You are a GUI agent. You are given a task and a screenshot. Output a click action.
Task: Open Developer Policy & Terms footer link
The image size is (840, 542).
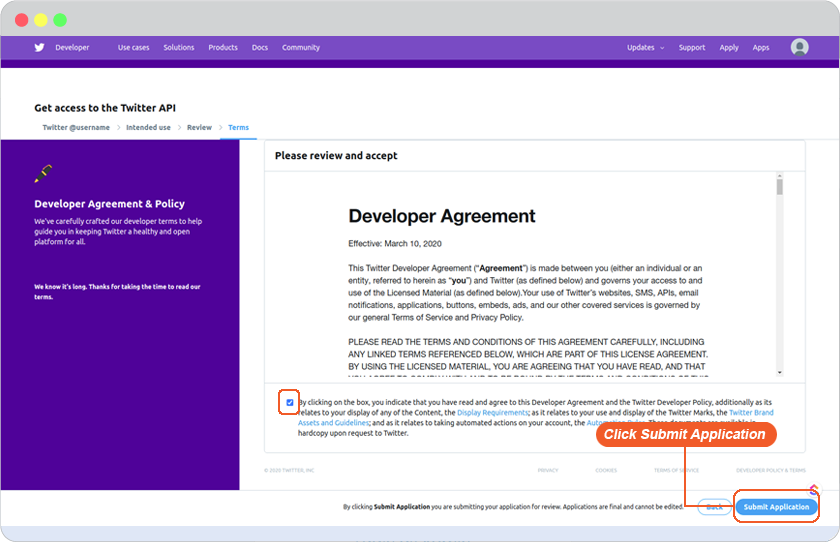coord(770,470)
